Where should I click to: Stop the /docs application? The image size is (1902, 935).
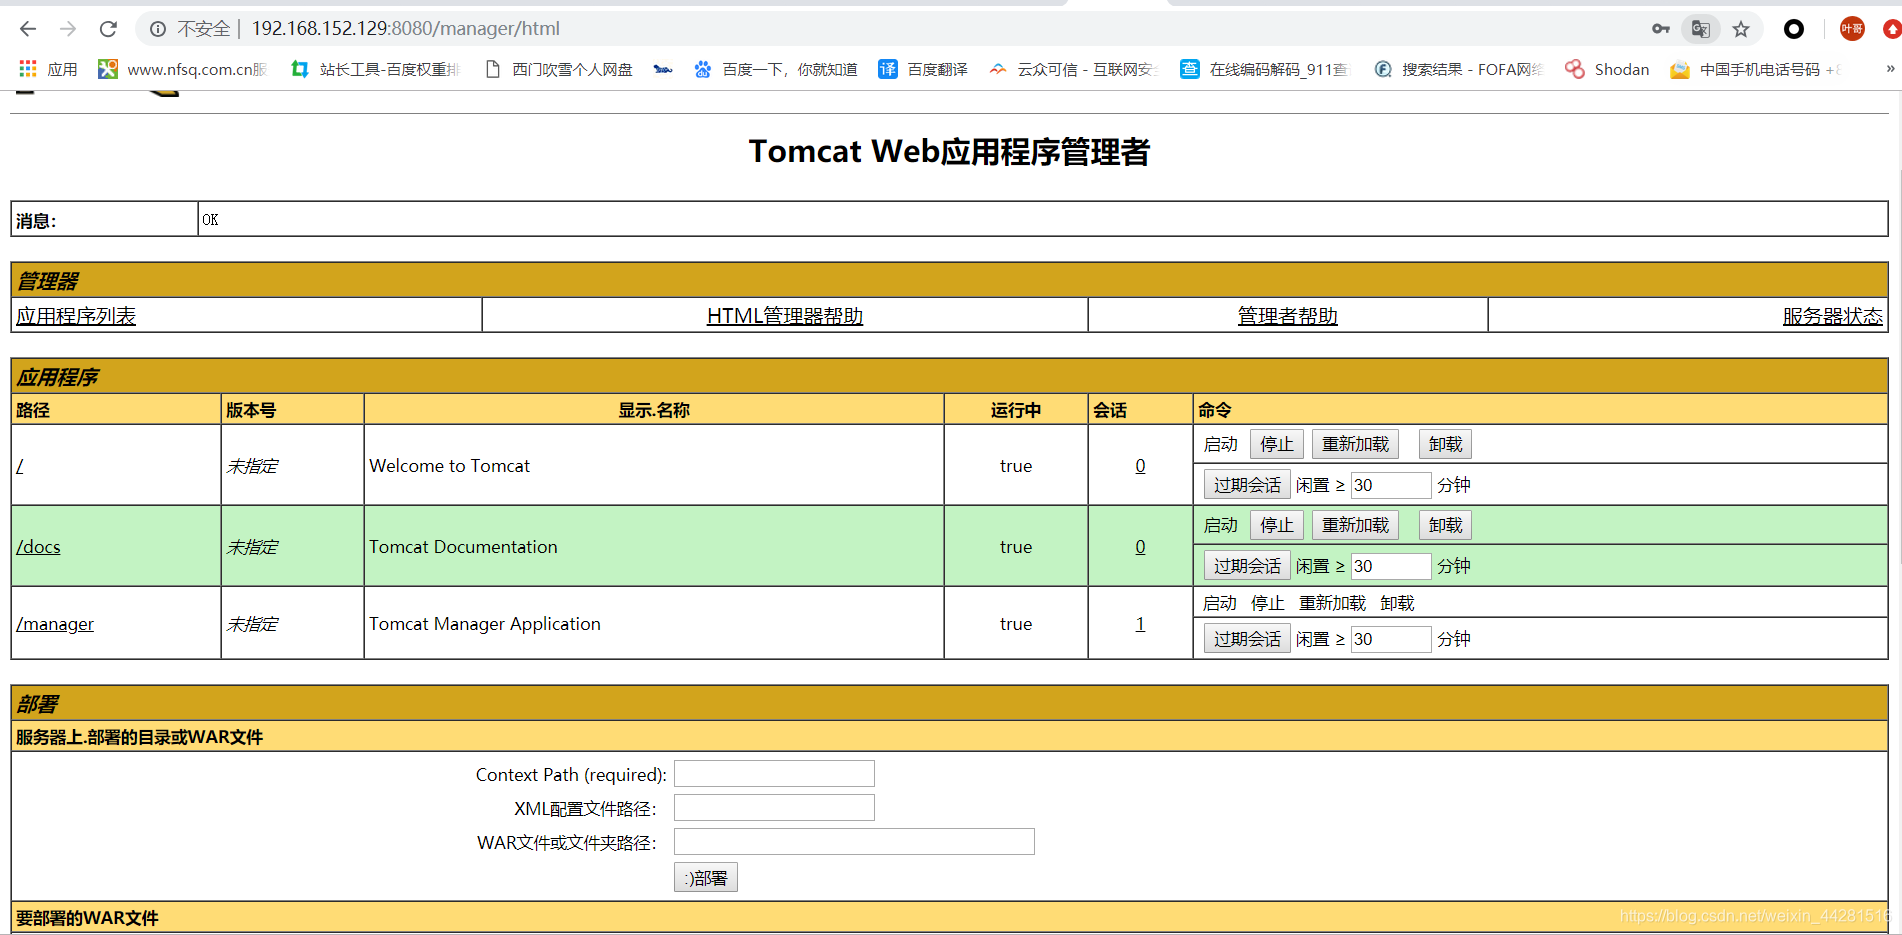point(1277,525)
